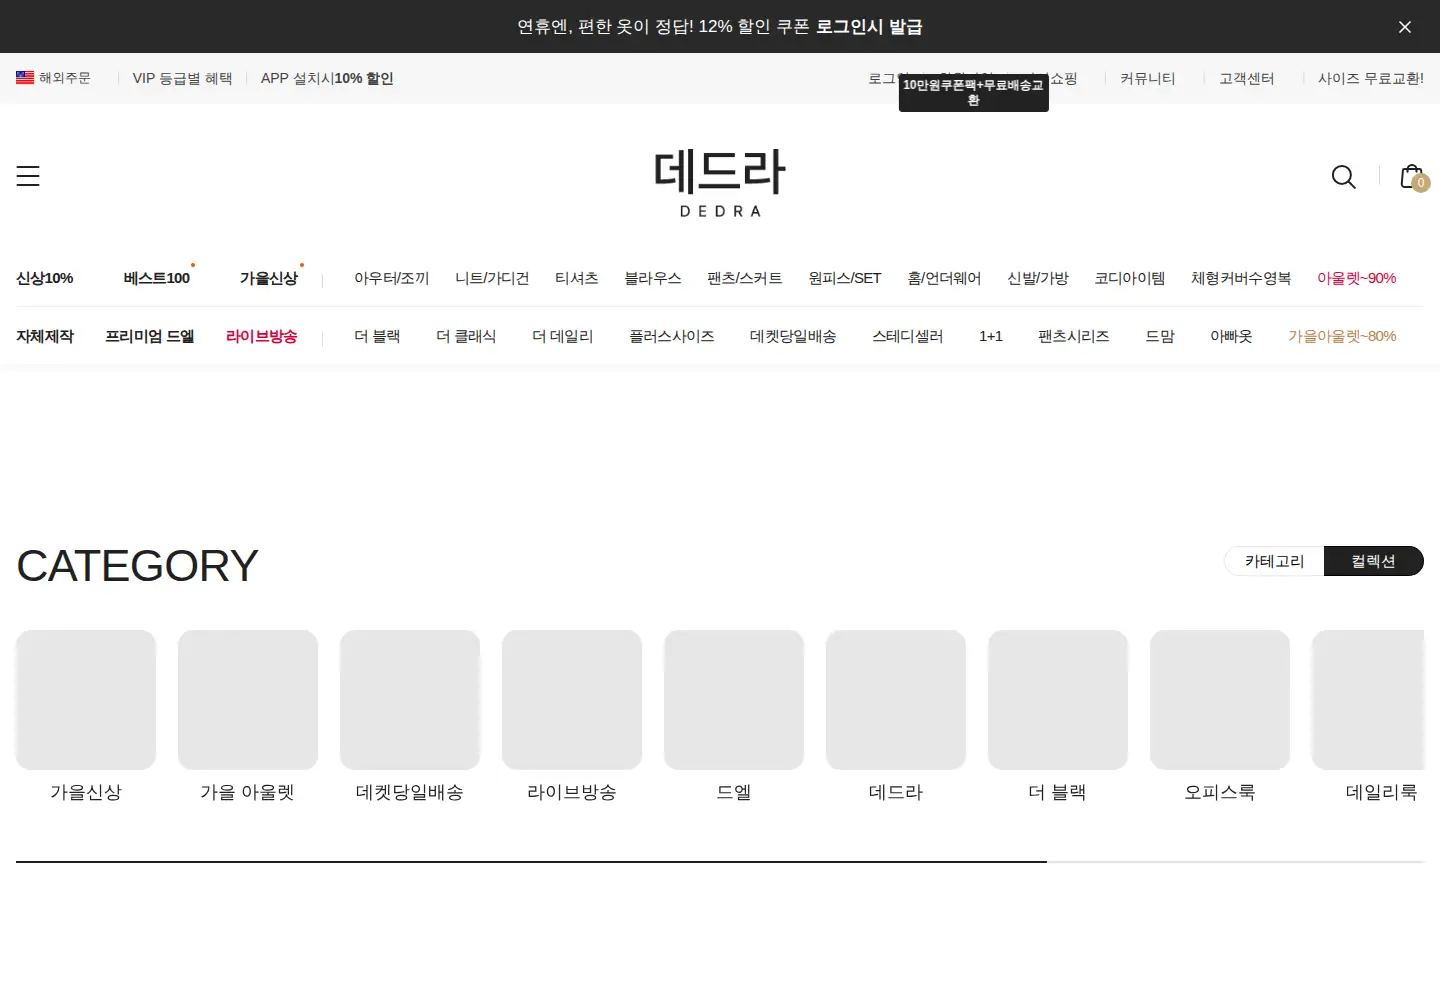Viewport: 1440px width, 1000px height.
Task: Open the search icon
Action: 1343,177
